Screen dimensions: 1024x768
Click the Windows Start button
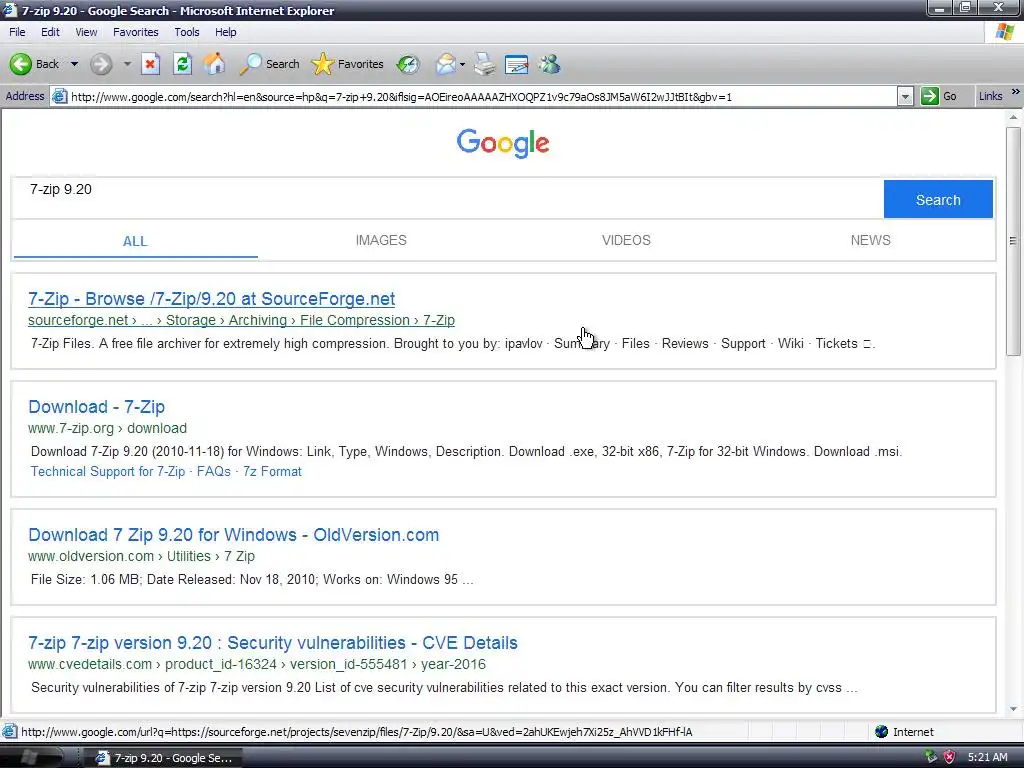tap(30, 758)
